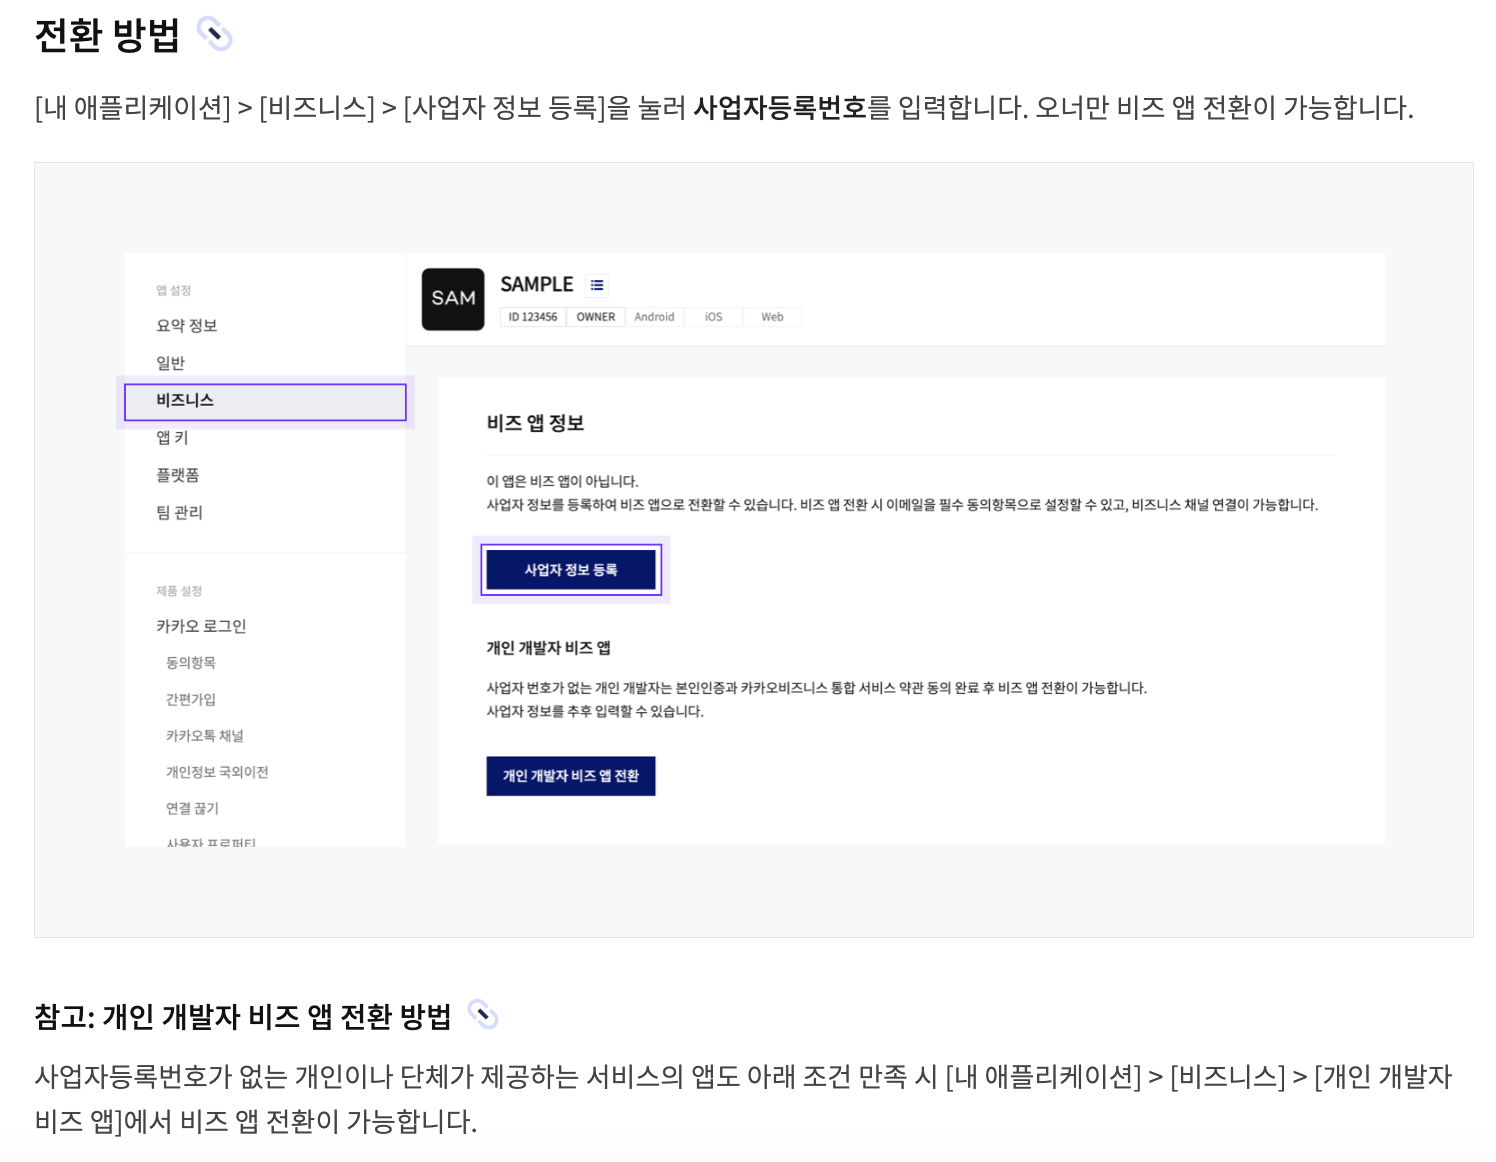Open 팀 관리 in the sidebar

179,512
